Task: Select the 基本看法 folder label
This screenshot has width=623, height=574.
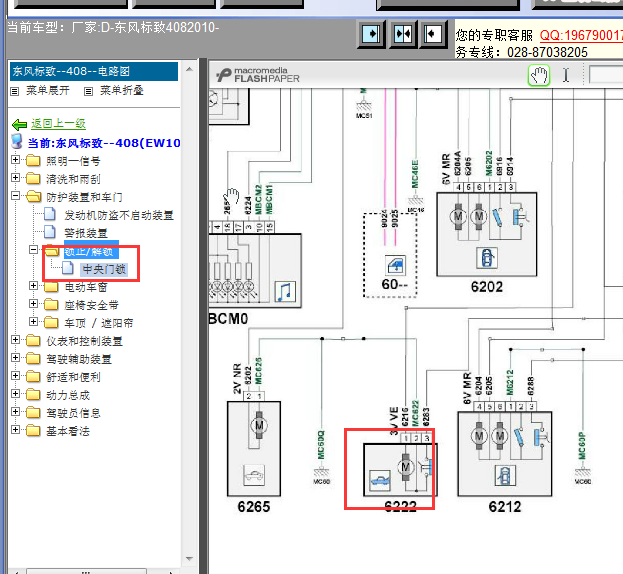Action: click(68, 431)
